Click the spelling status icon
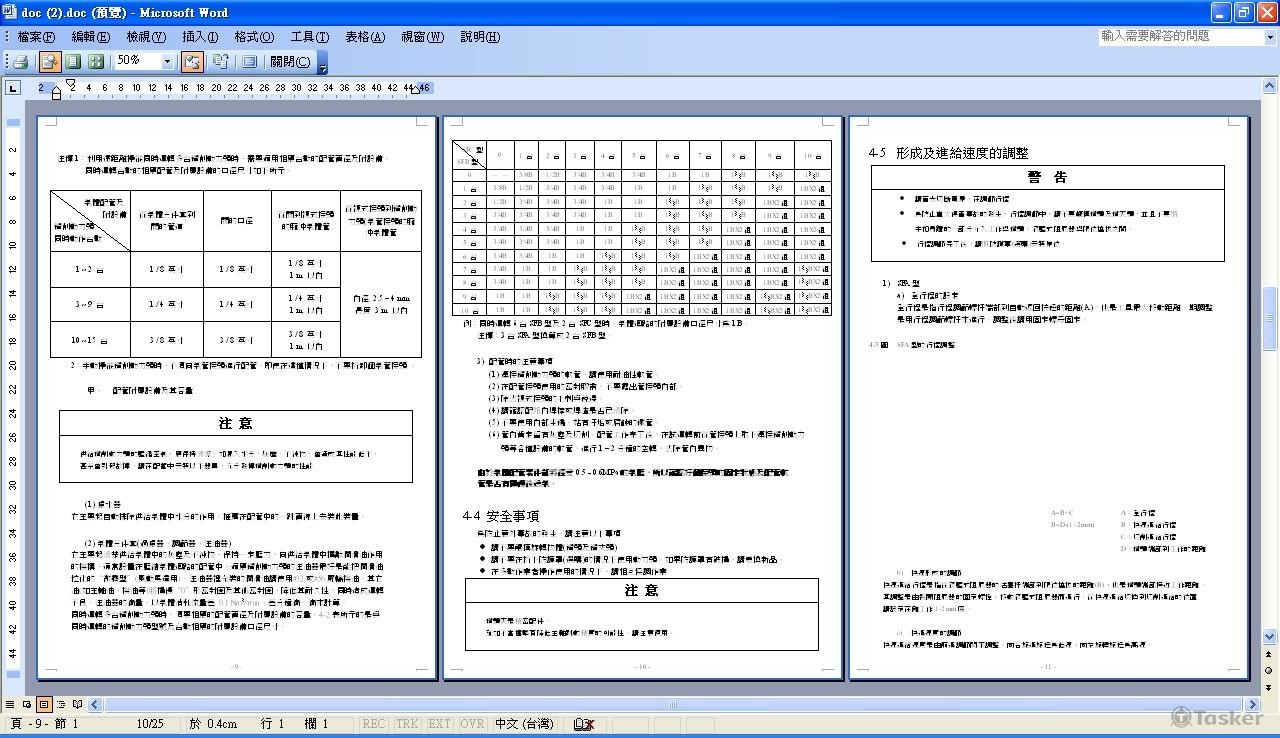Image resolution: width=1280 pixels, height=738 pixels. (582, 725)
